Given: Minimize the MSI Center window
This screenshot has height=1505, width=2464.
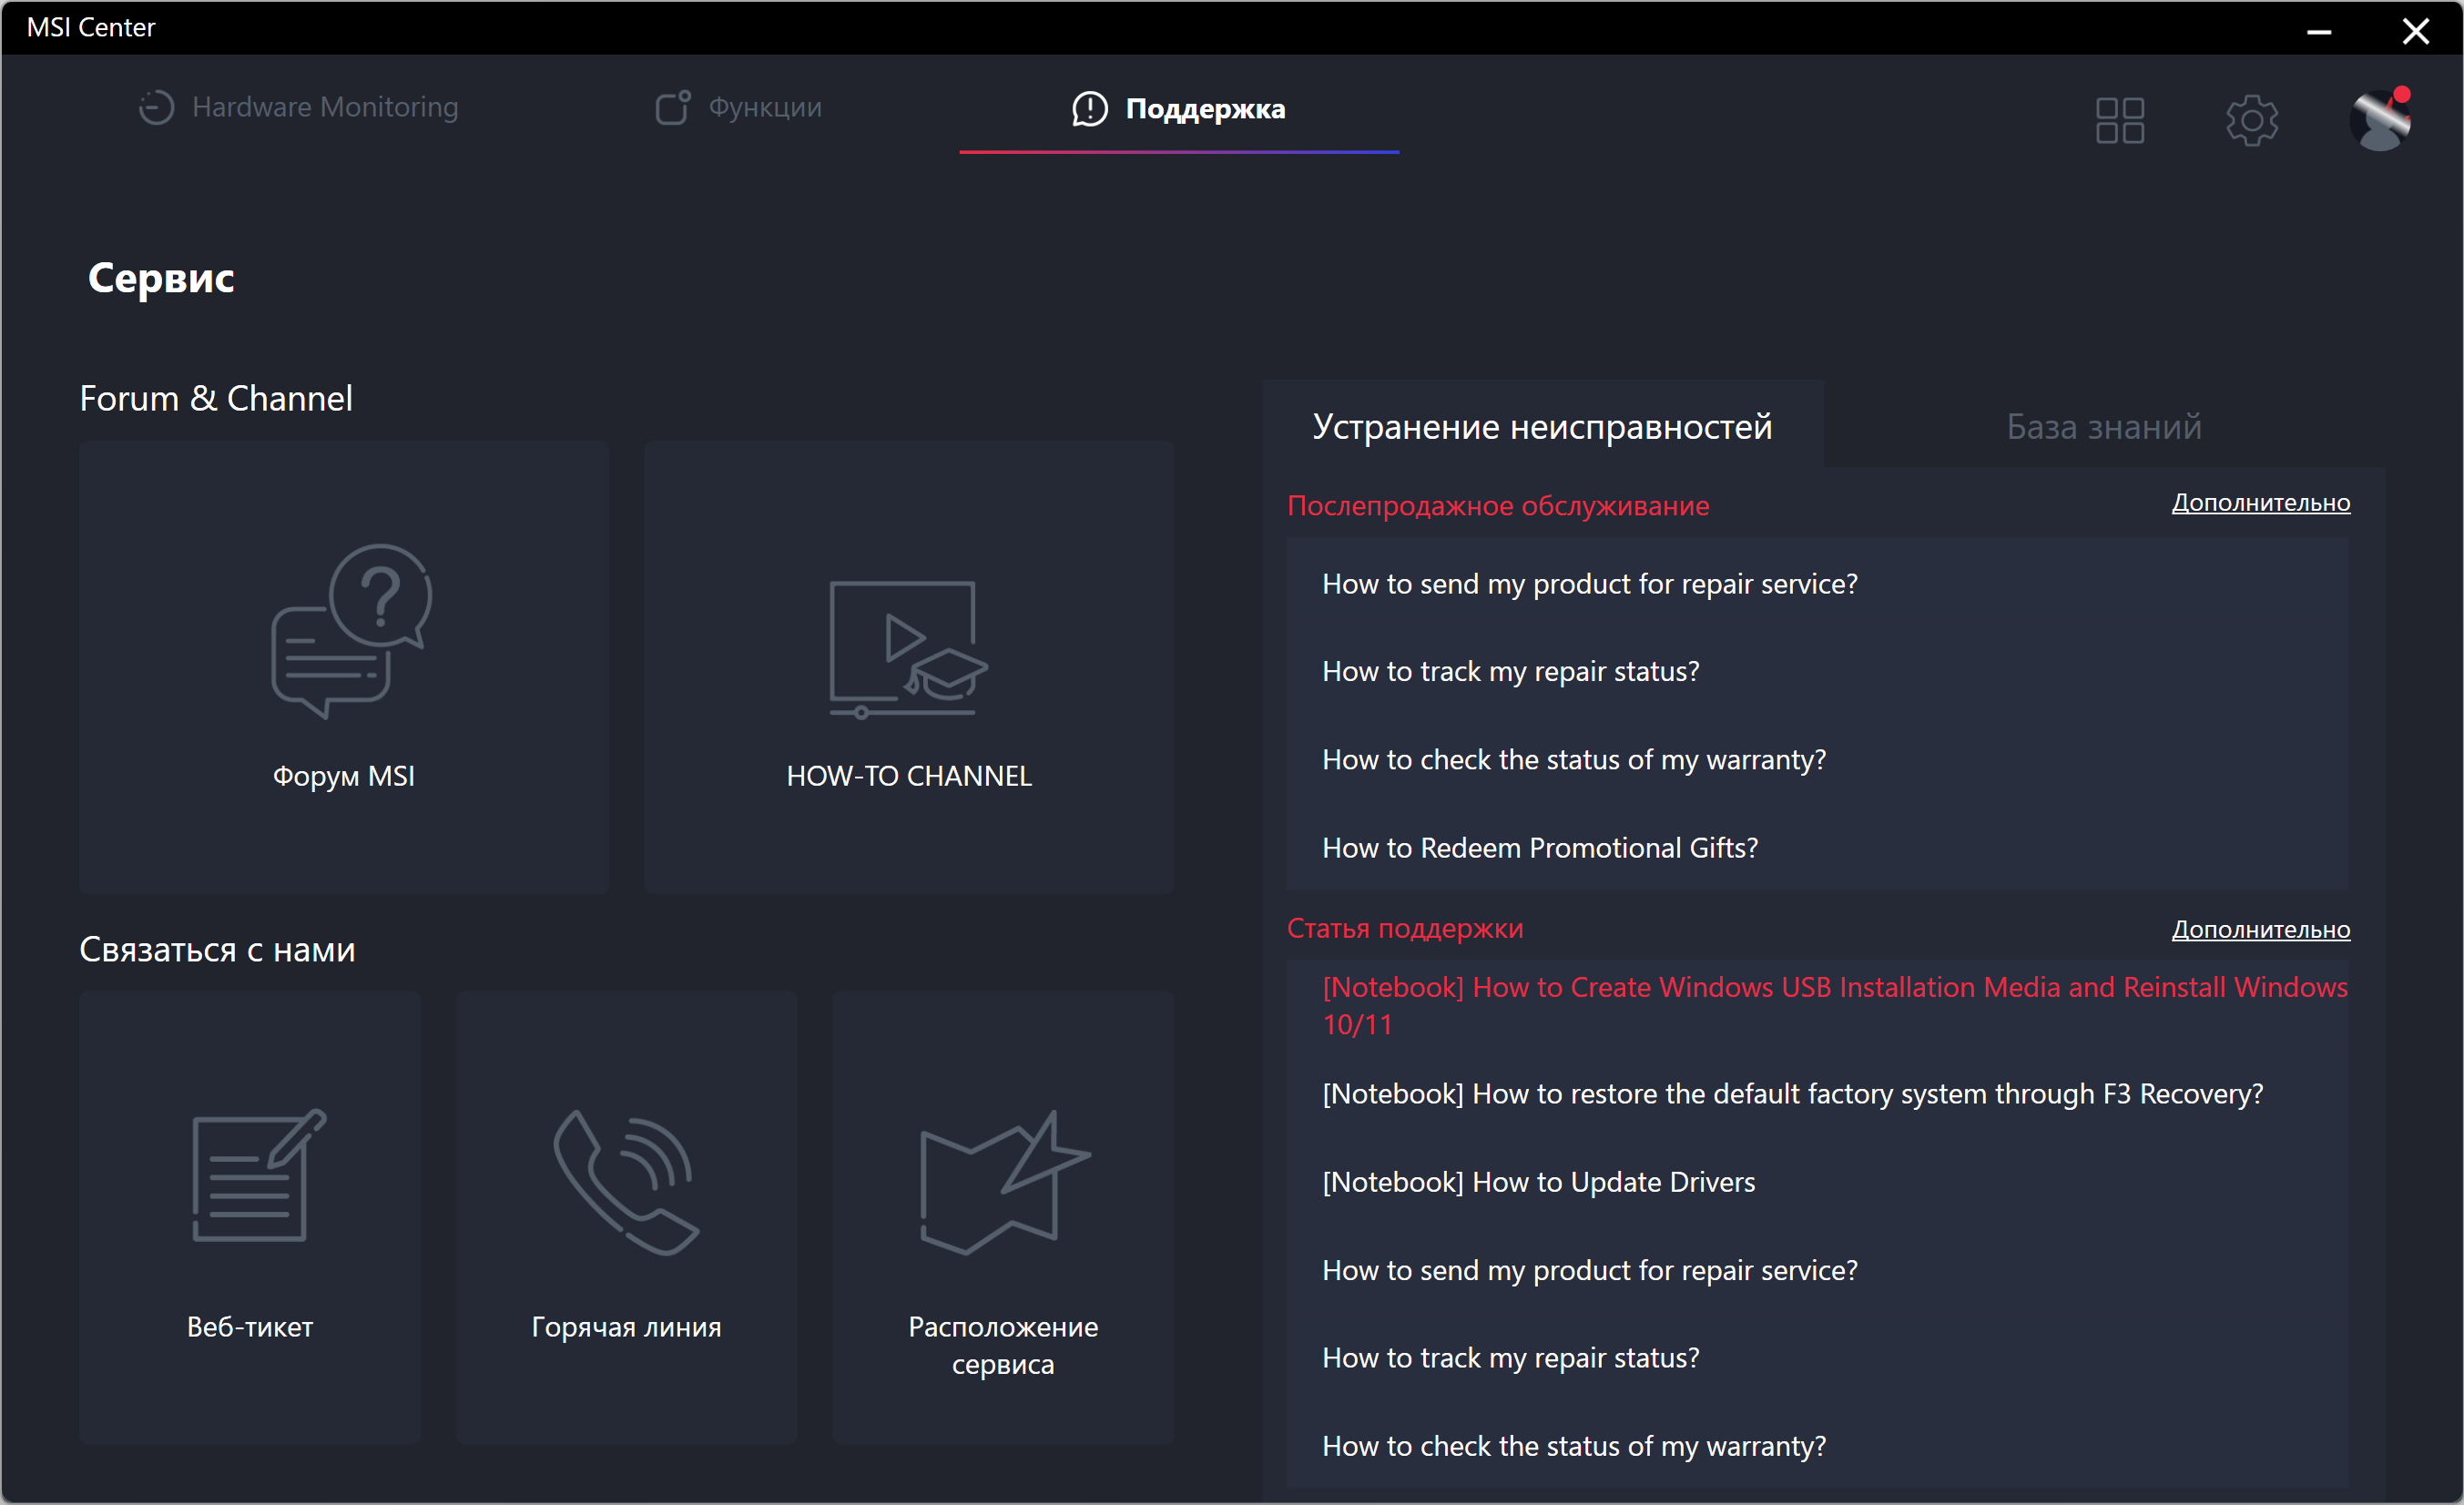Looking at the screenshot, I should (x=2319, y=31).
